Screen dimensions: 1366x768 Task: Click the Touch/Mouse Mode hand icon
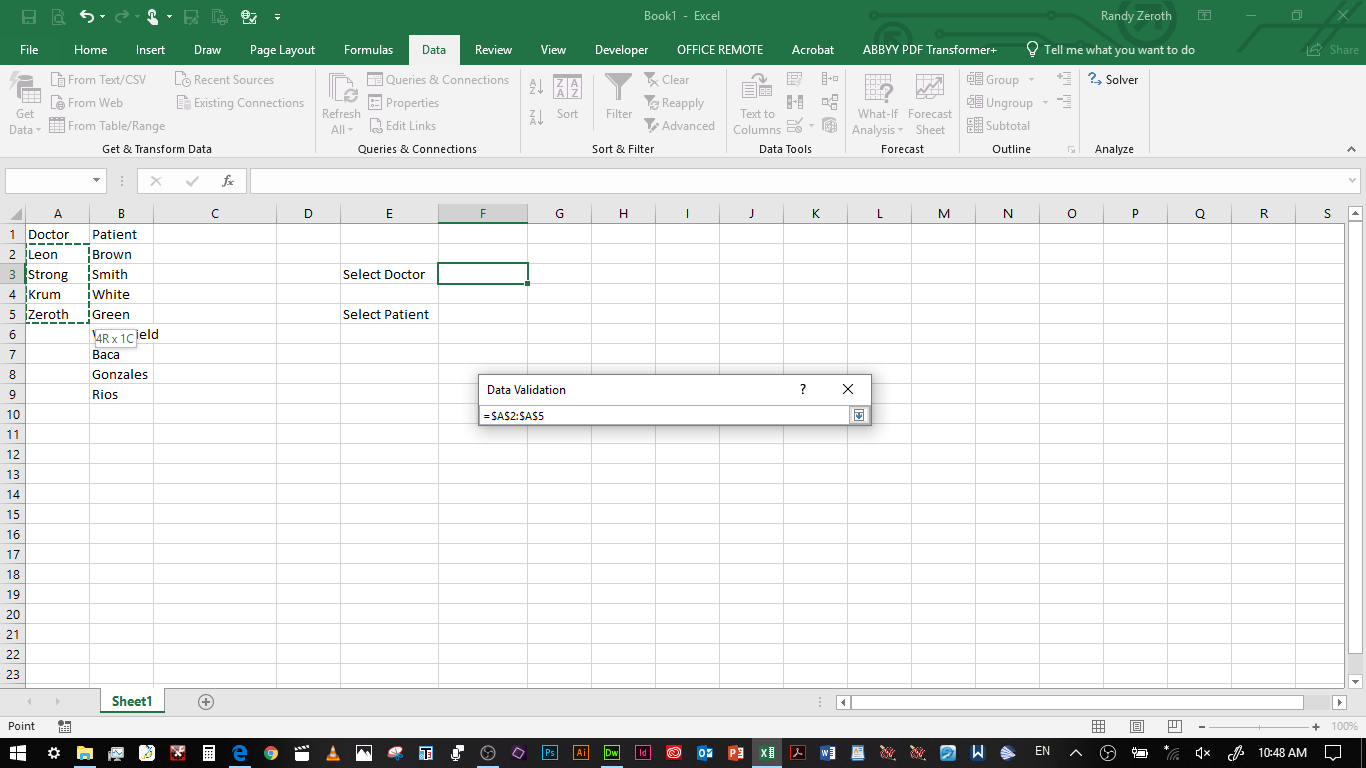point(152,17)
